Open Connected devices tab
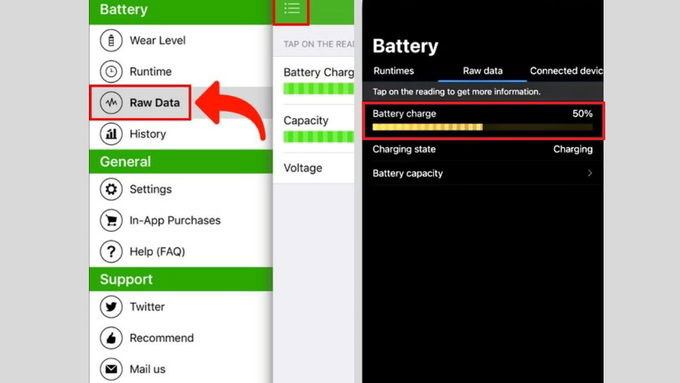 (x=566, y=71)
